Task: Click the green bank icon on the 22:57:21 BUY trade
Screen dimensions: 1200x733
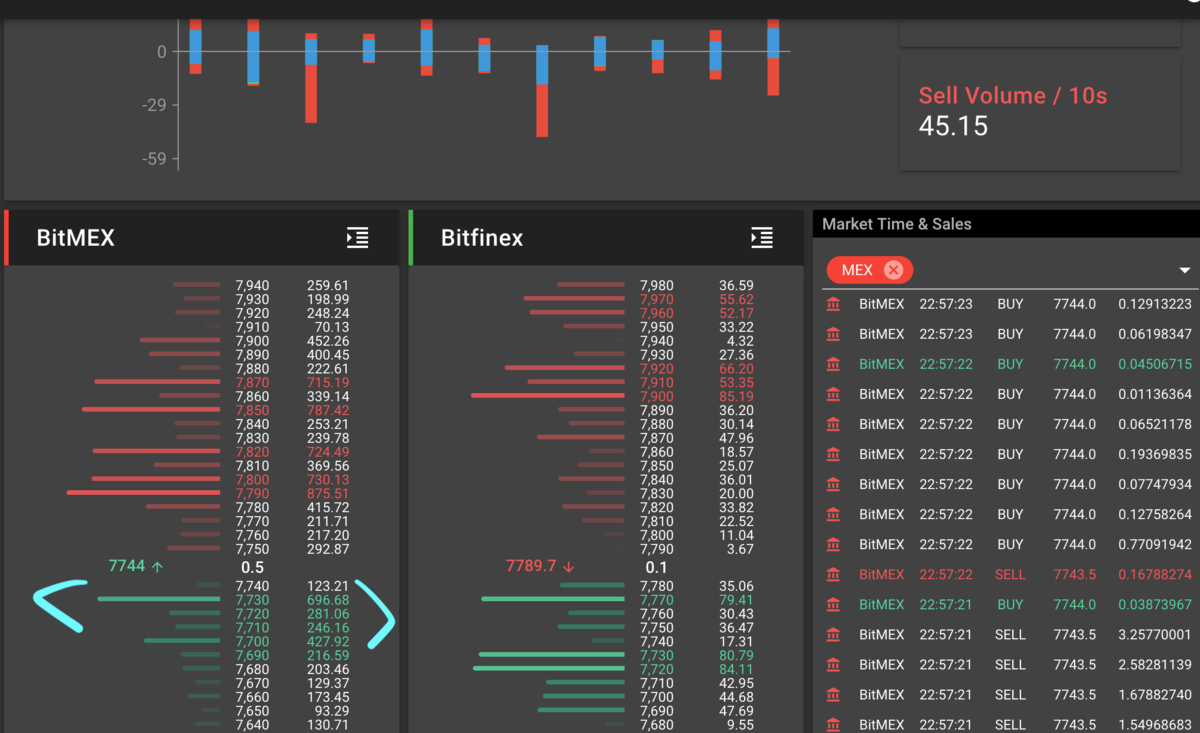Action: point(833,604)
